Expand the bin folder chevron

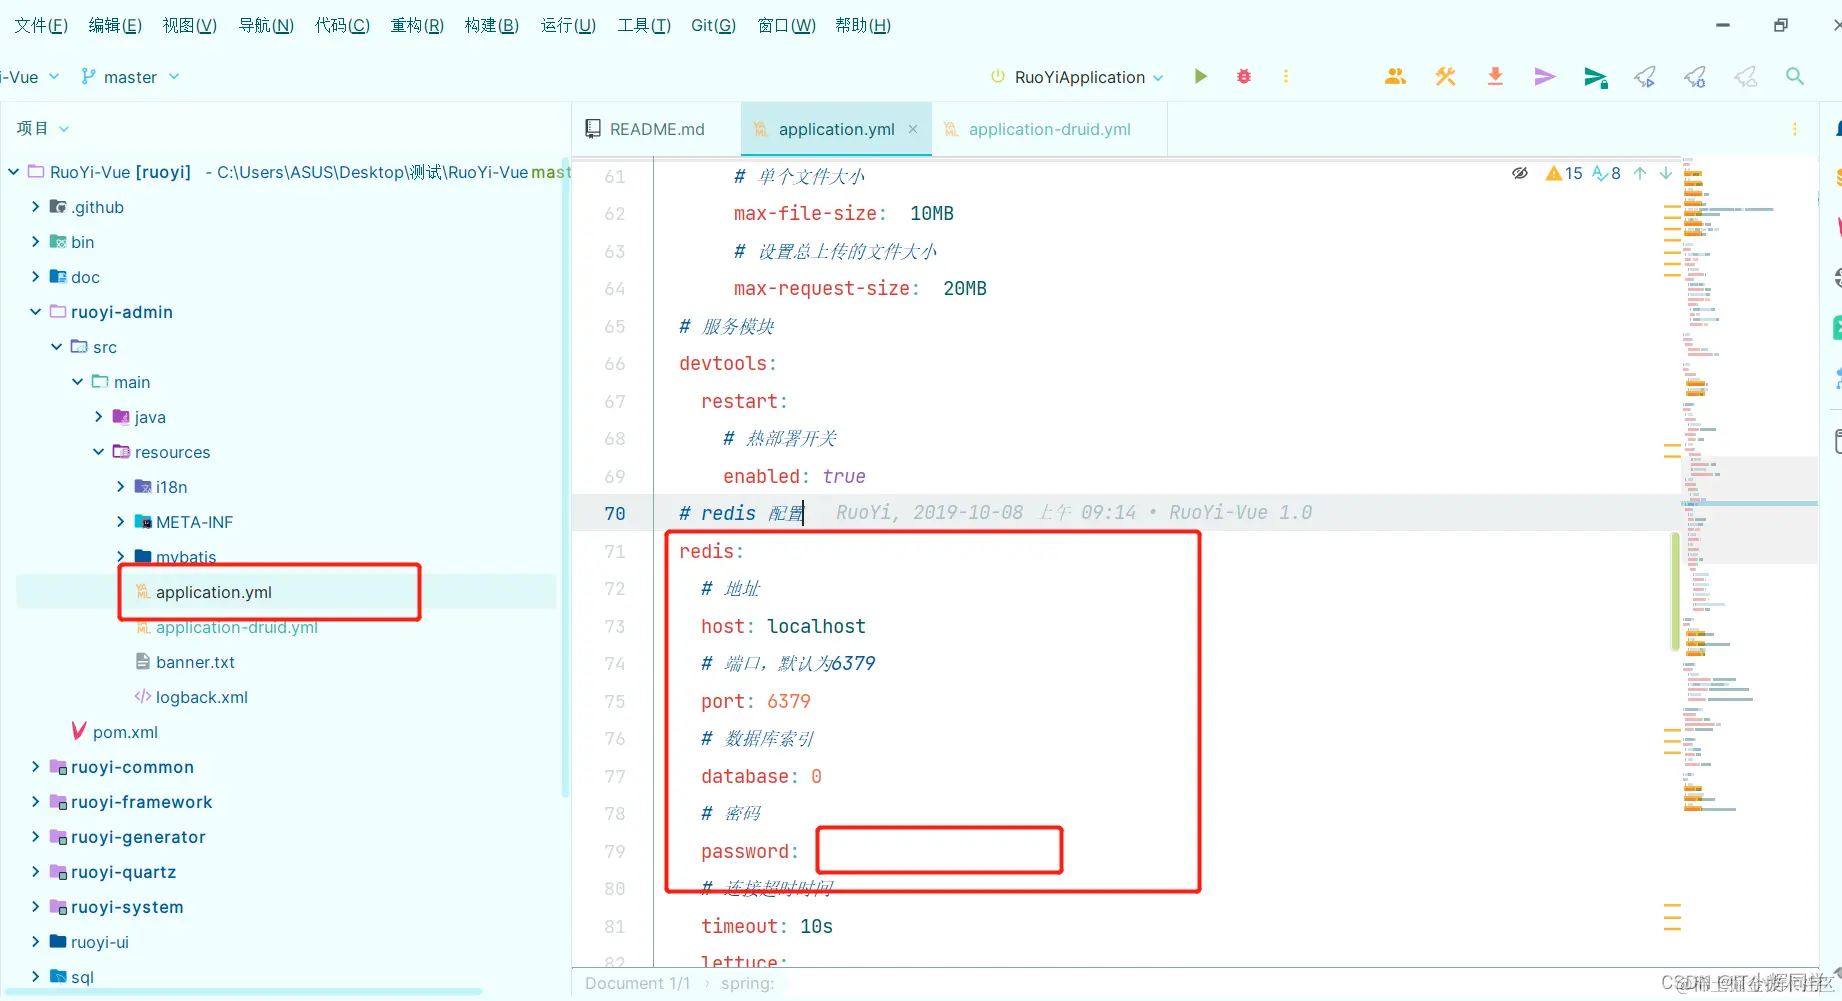pyautogui.click(x=35, y=242)
